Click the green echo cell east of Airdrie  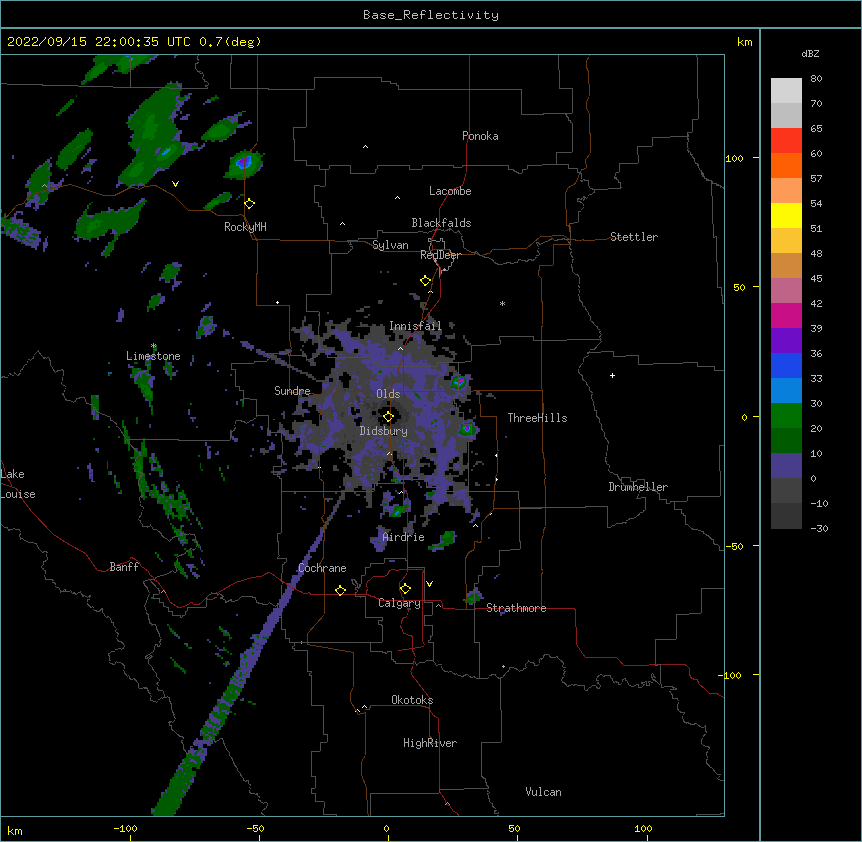click(x=445, y=540)
